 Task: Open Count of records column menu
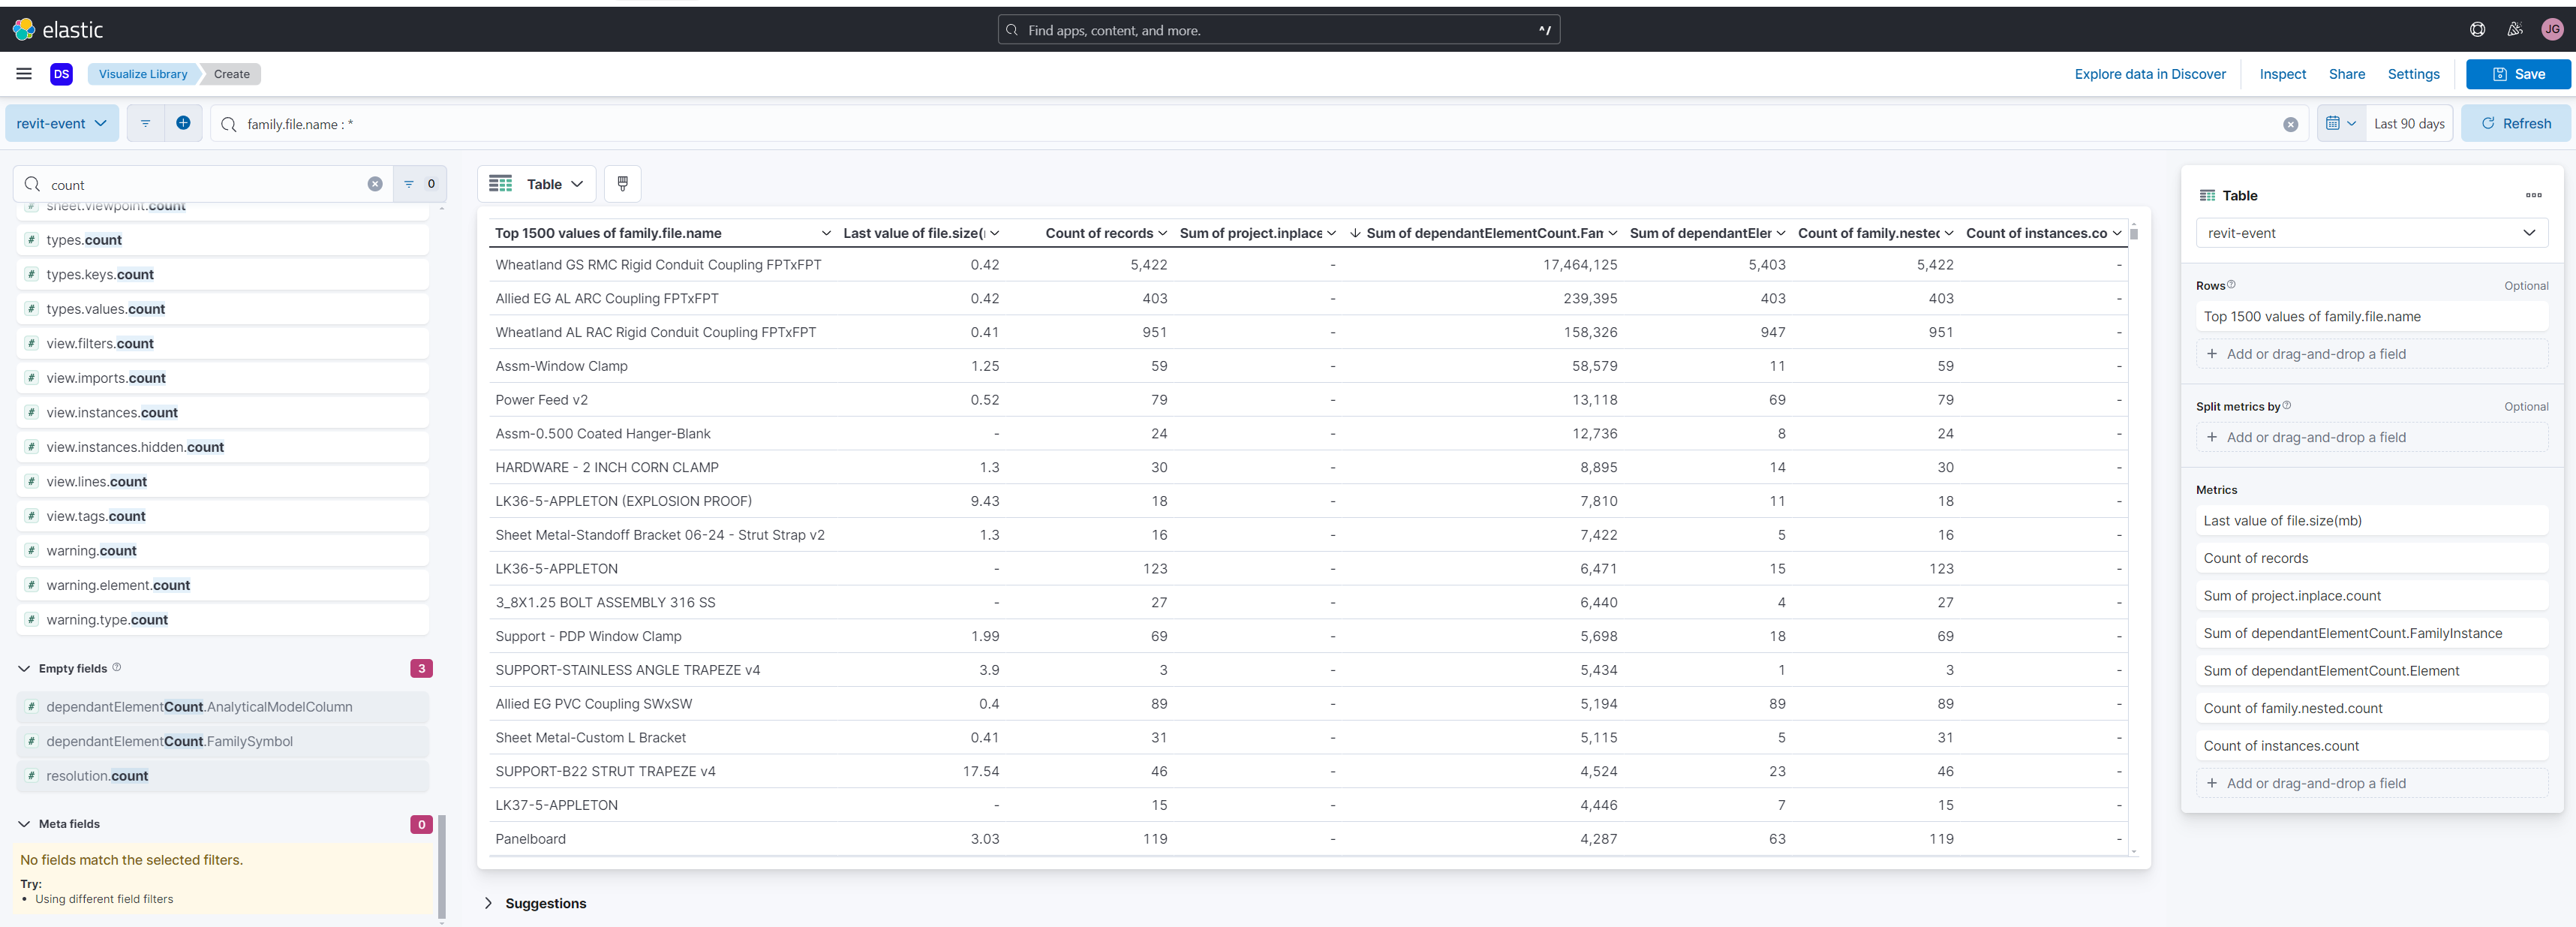click(x=1162, y=233)
